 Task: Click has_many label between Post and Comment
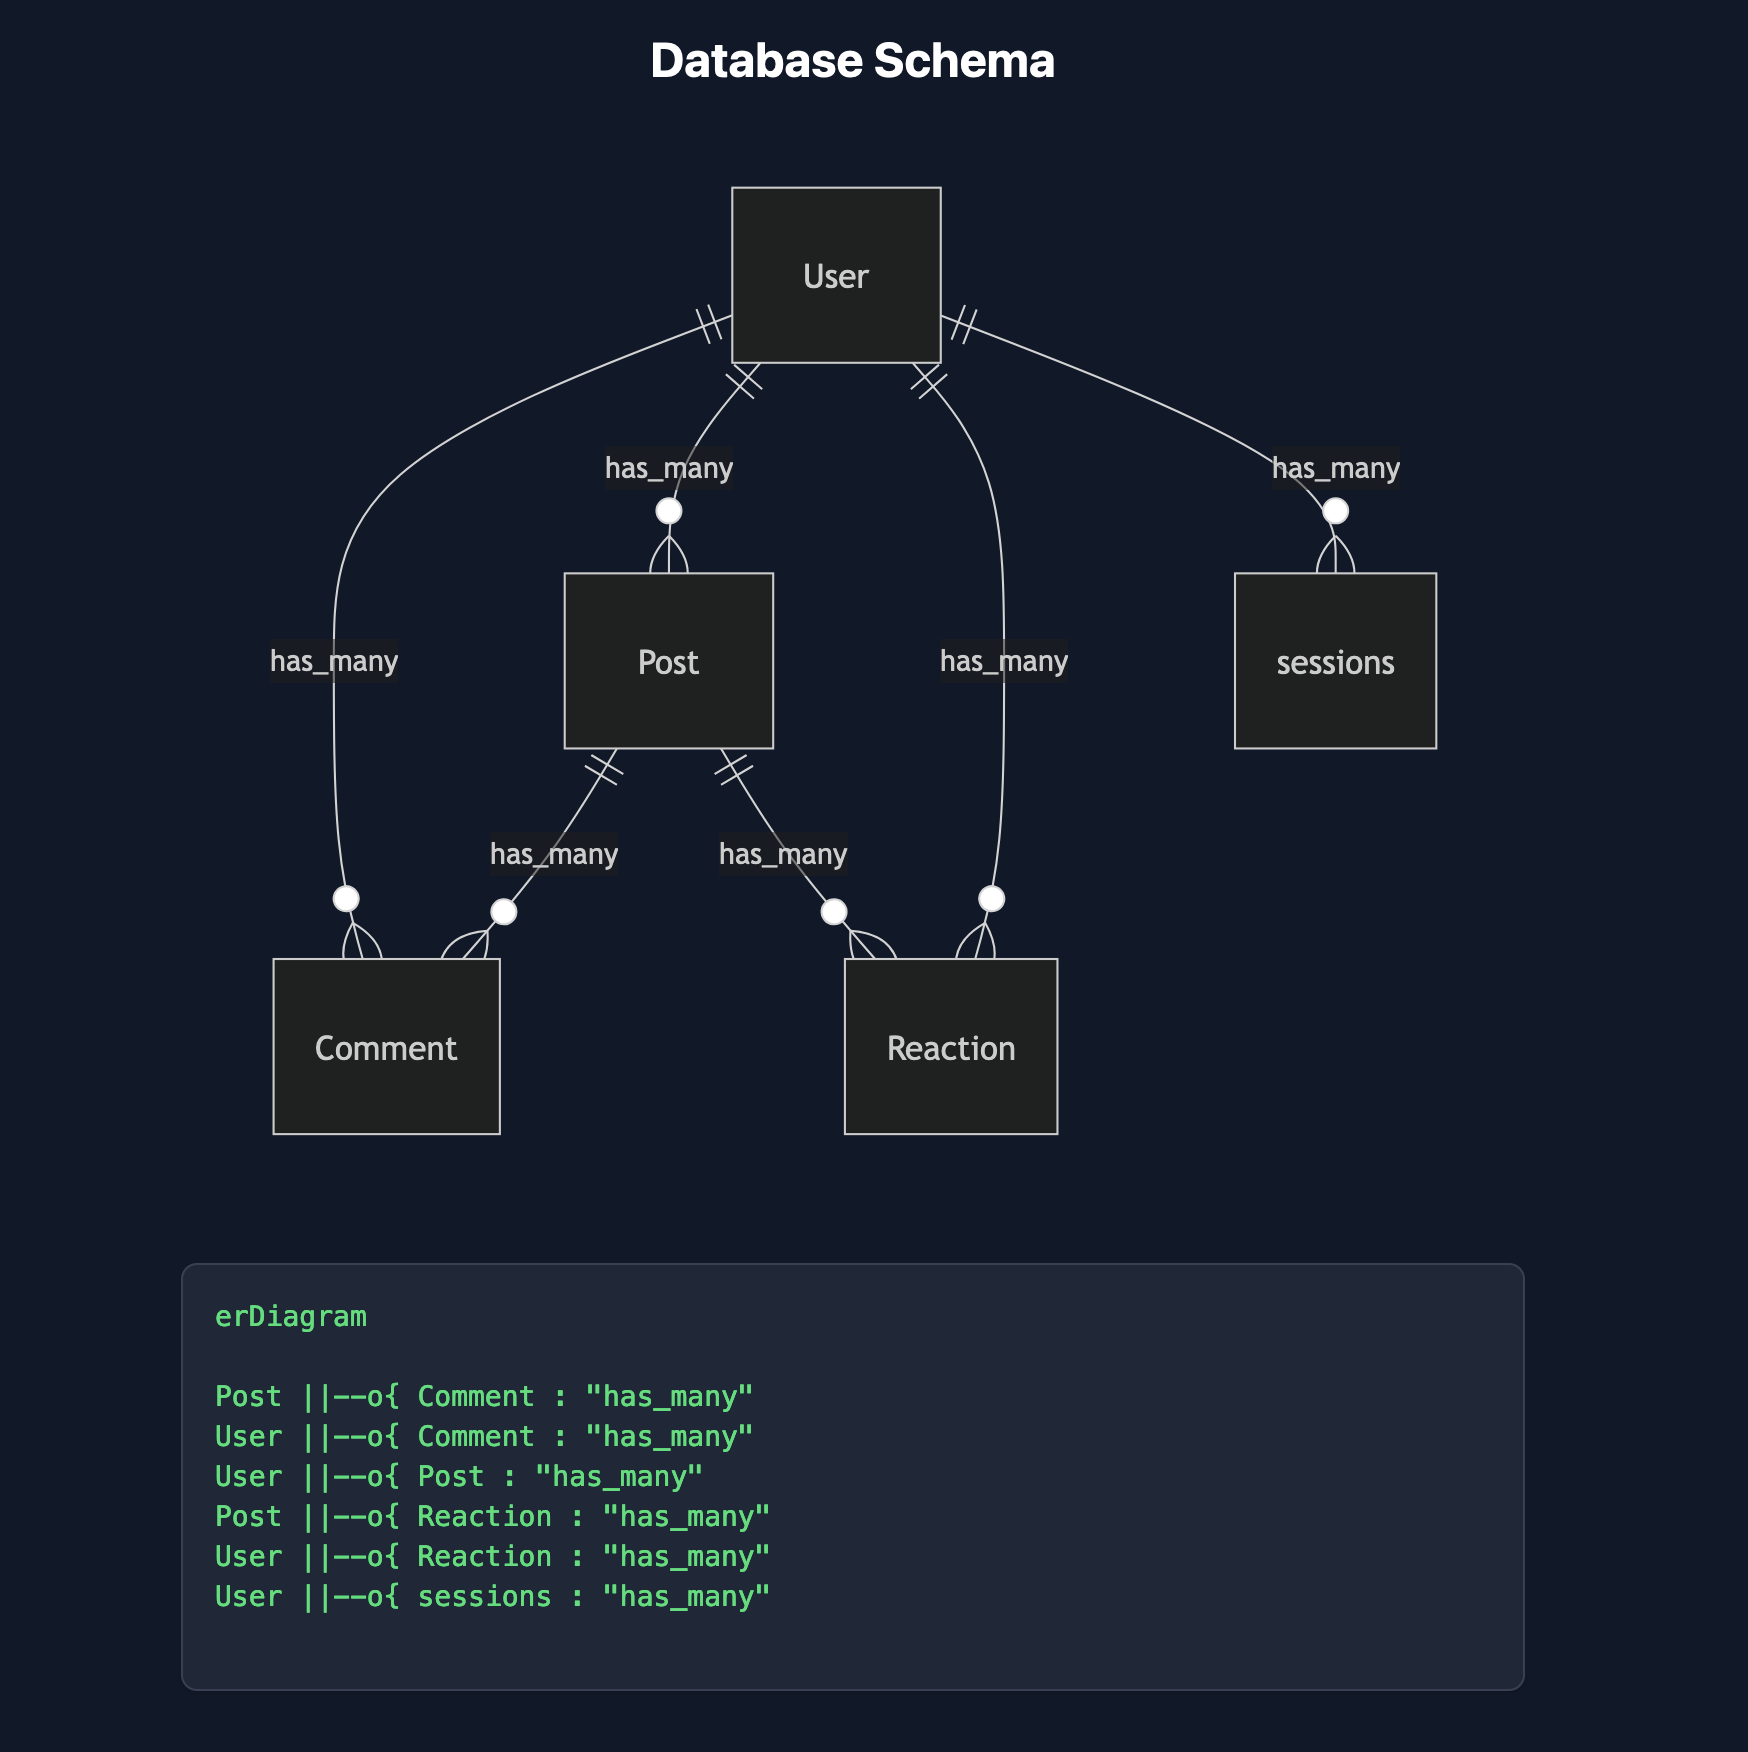(x=554, y=854)
